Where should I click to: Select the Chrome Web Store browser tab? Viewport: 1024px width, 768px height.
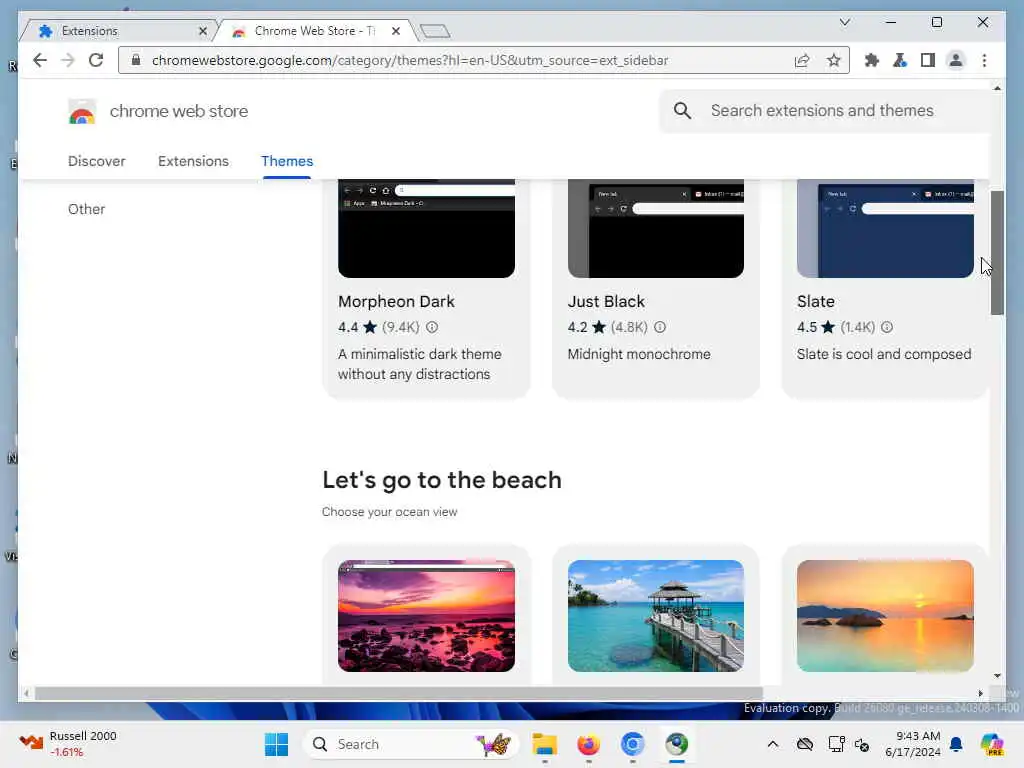click(313, 31)
